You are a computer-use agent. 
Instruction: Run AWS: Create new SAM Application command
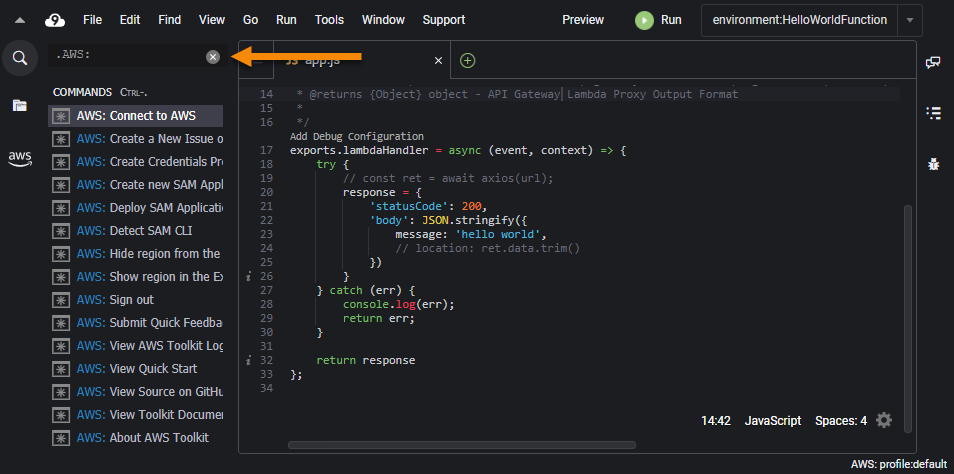(x=136, y=185)
